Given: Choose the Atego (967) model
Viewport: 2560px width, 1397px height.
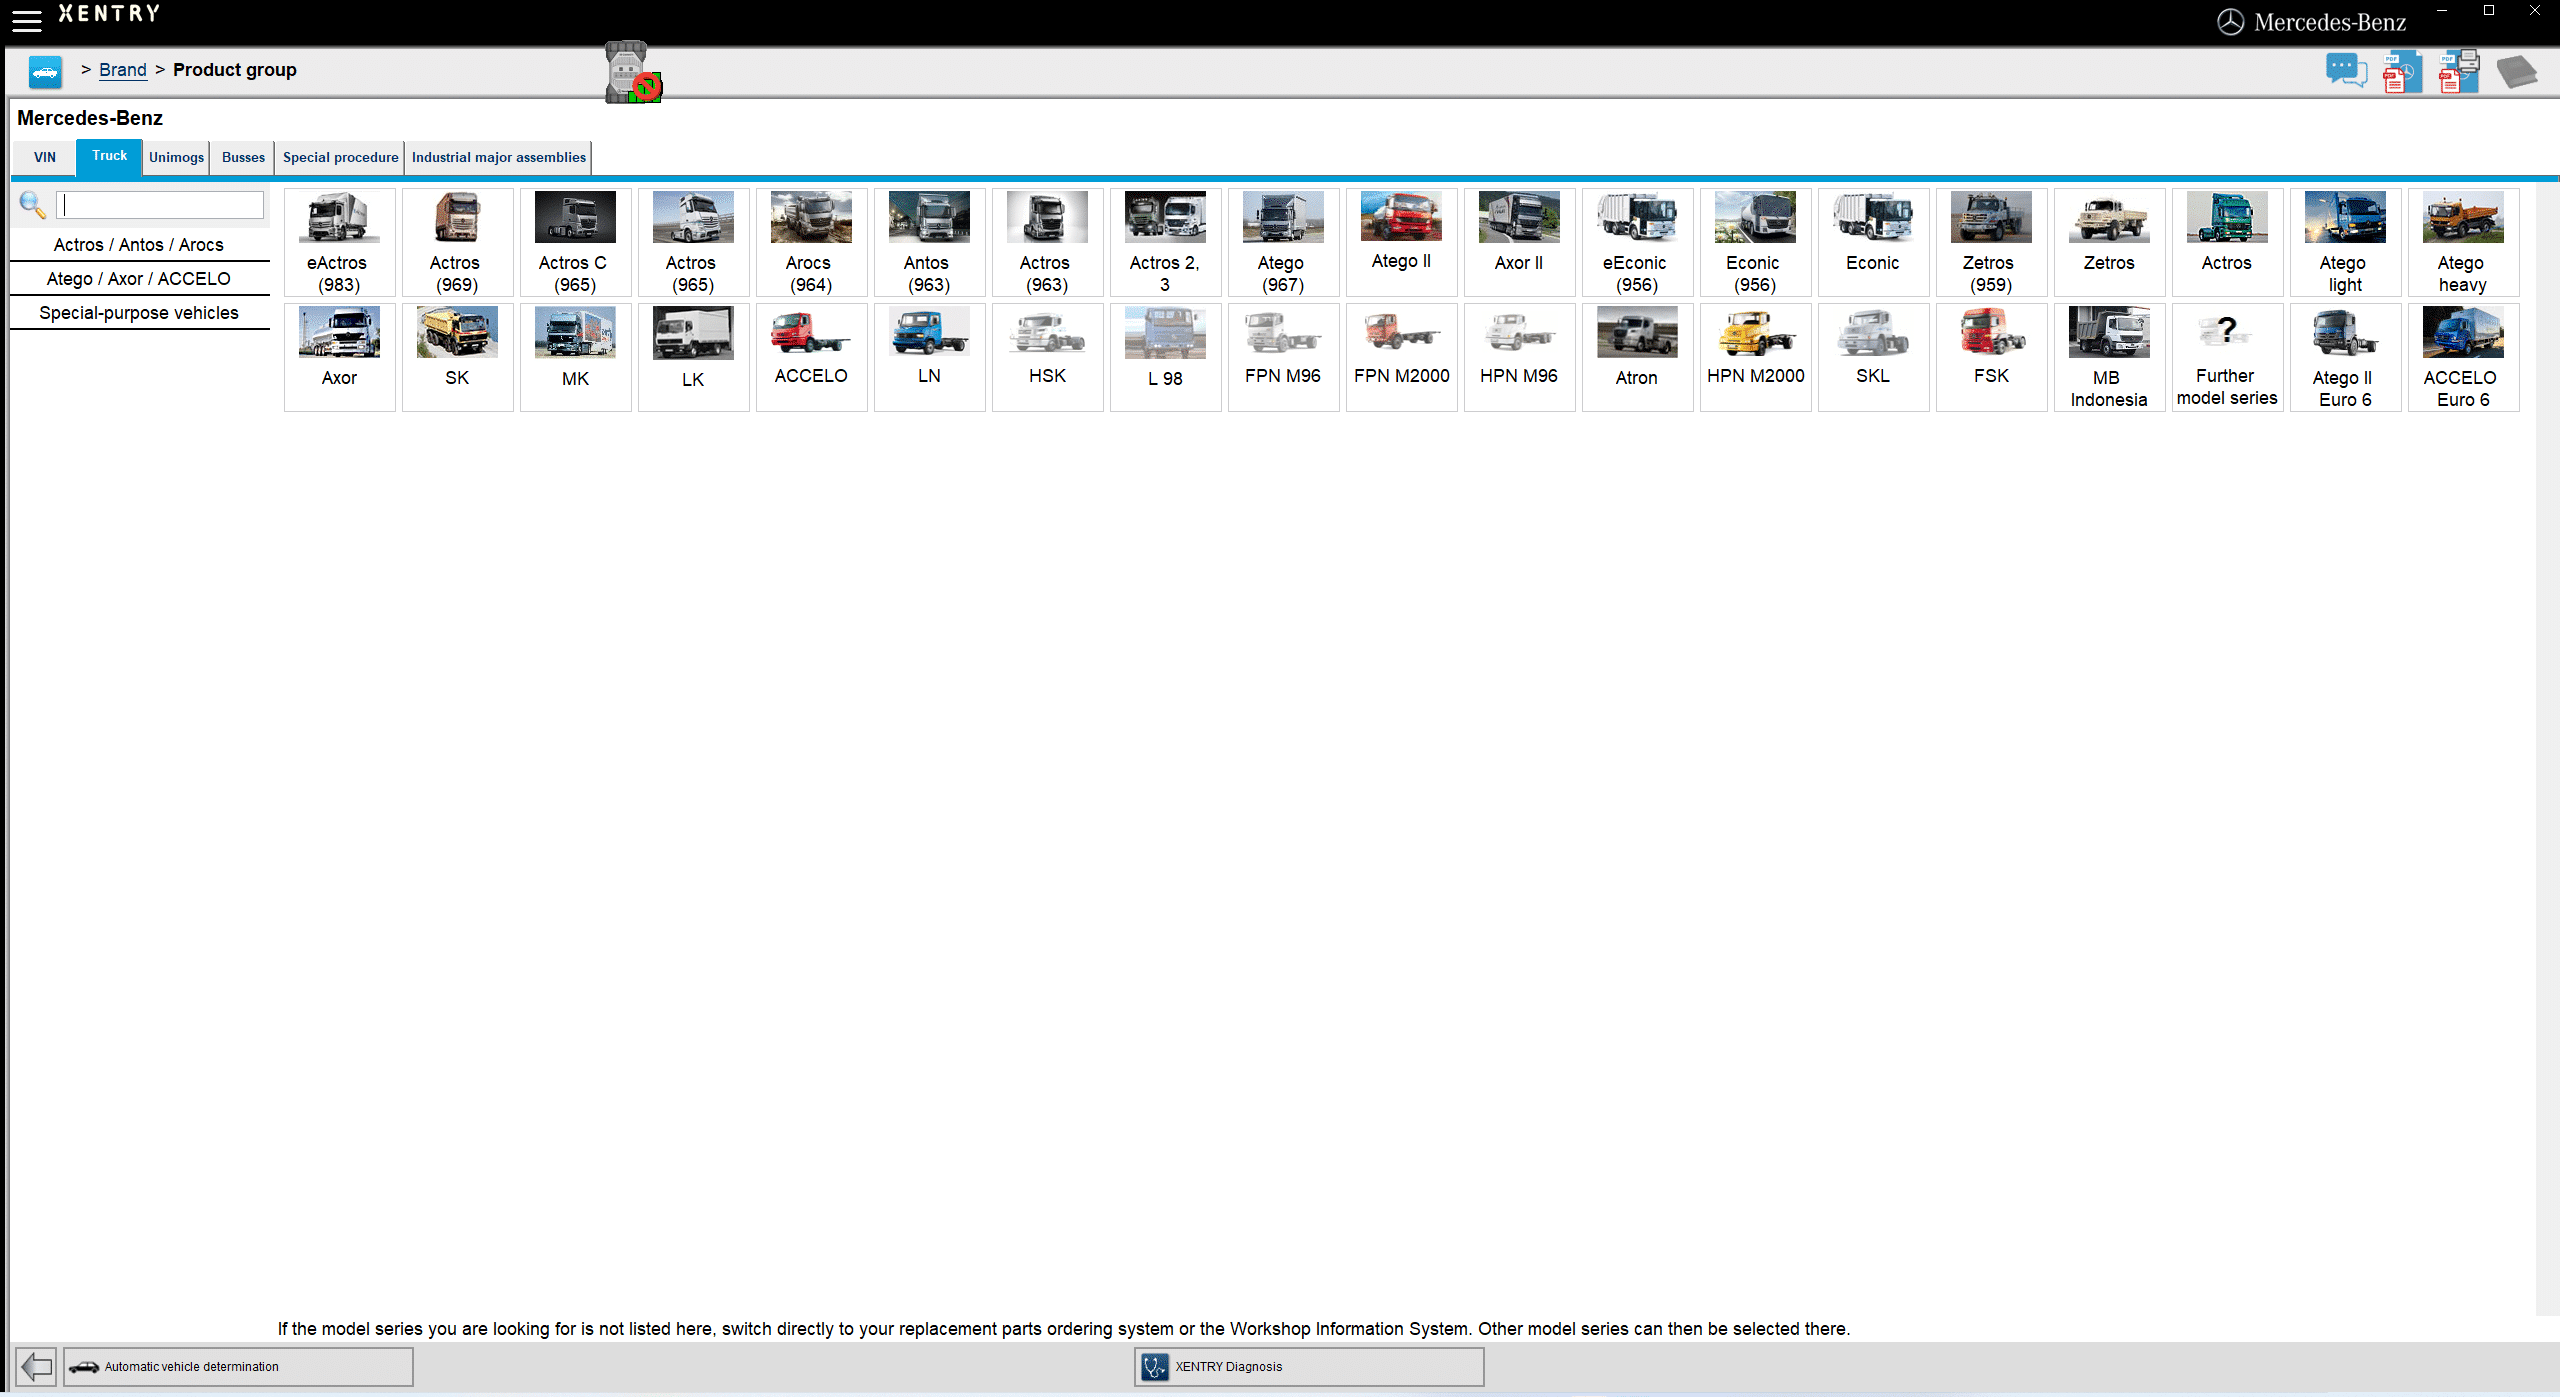Looking at the screenshot, I should (x=1283, y=242).
